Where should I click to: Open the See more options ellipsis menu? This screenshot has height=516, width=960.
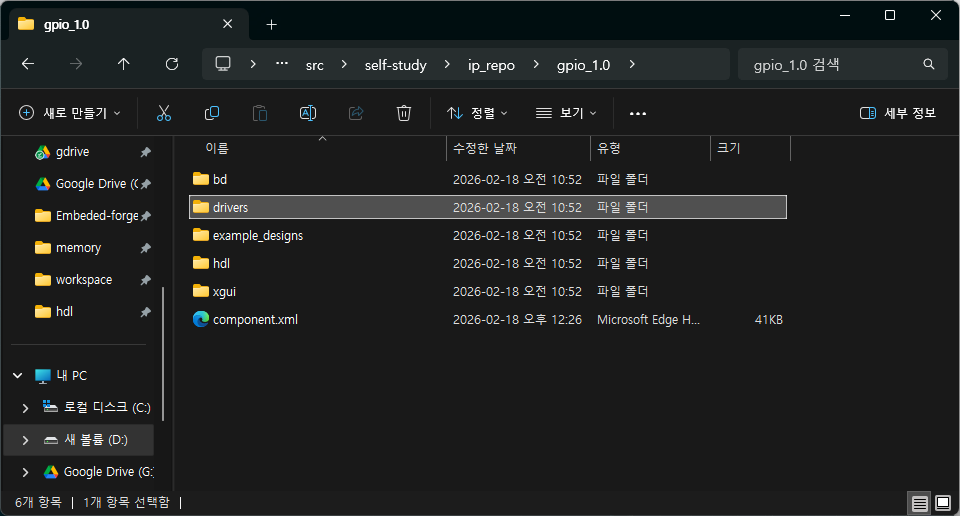click(638, 113)
